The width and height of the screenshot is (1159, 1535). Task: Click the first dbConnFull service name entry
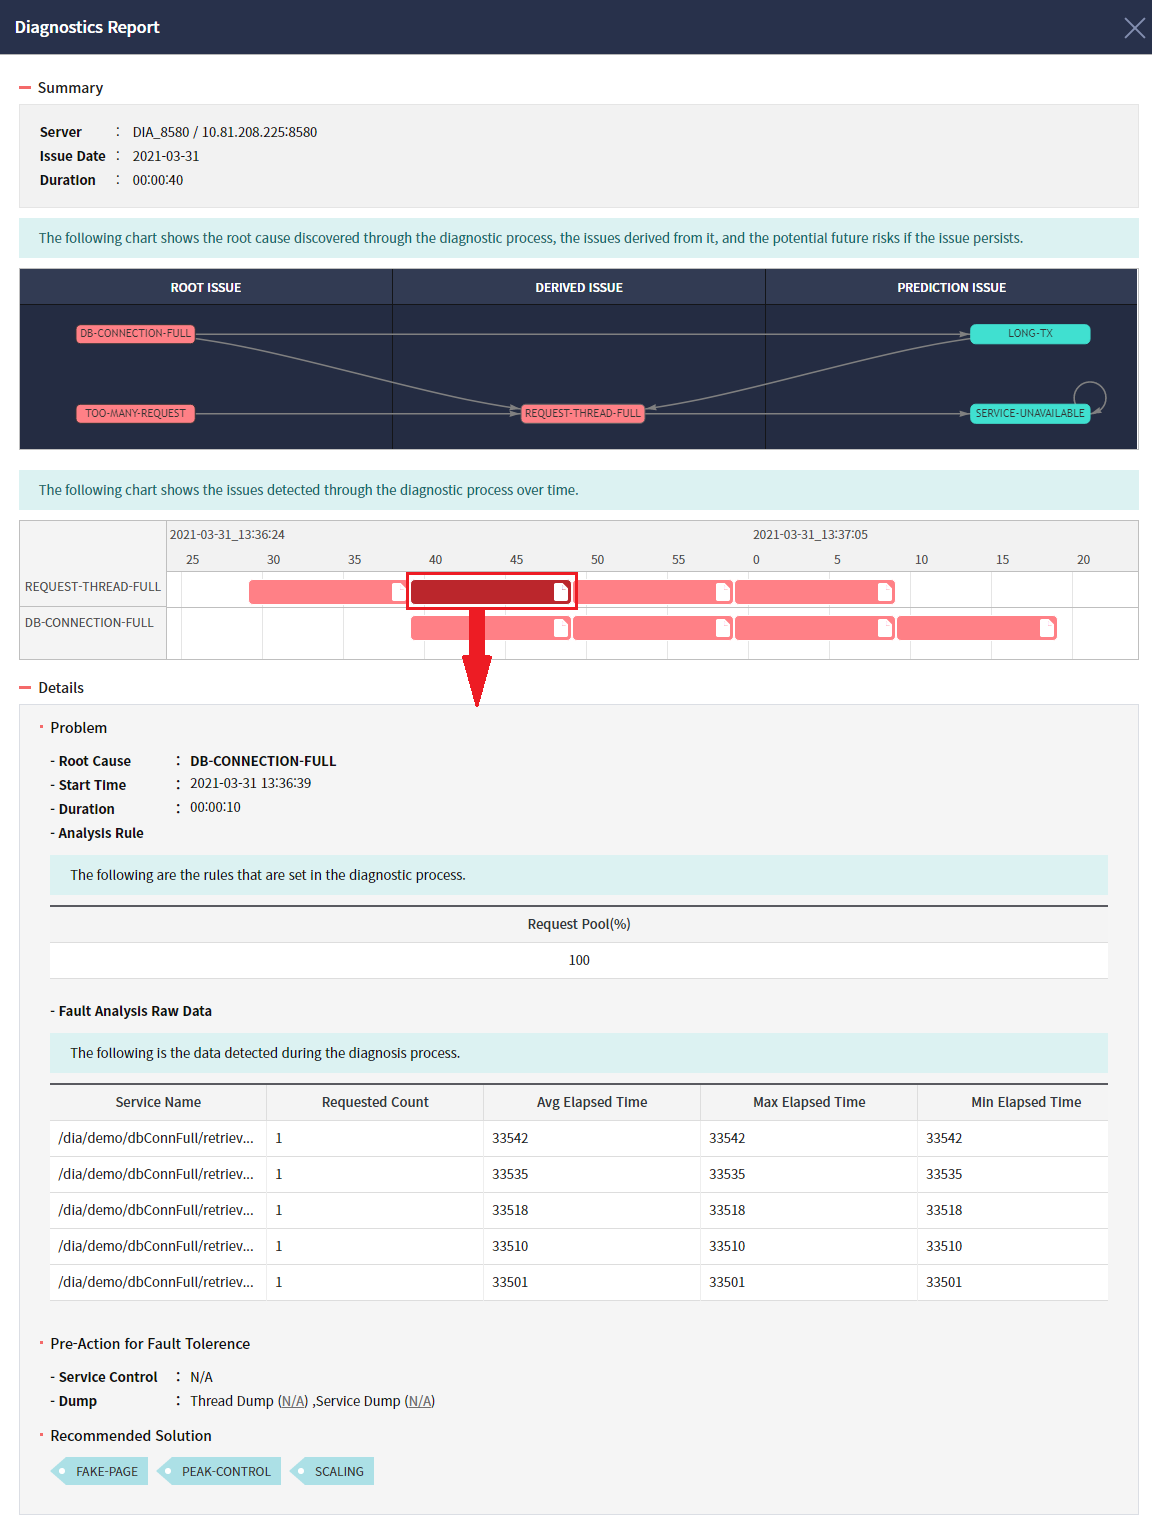pos(157,1138)
